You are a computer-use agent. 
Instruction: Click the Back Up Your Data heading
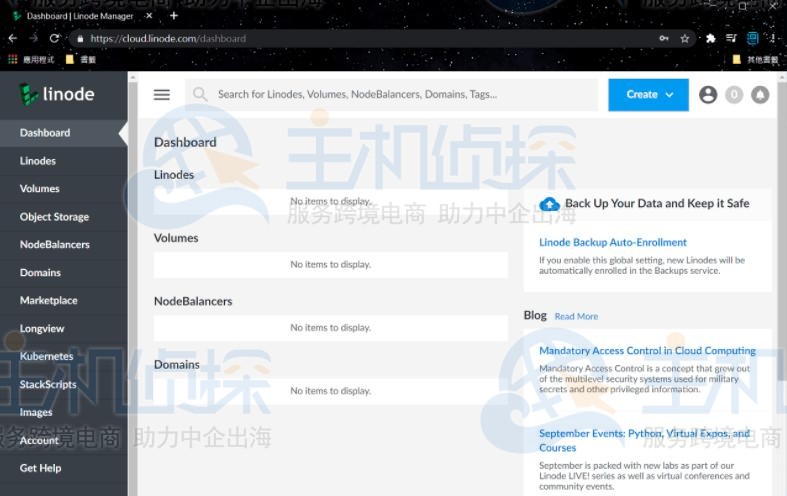tap(657, 203)
